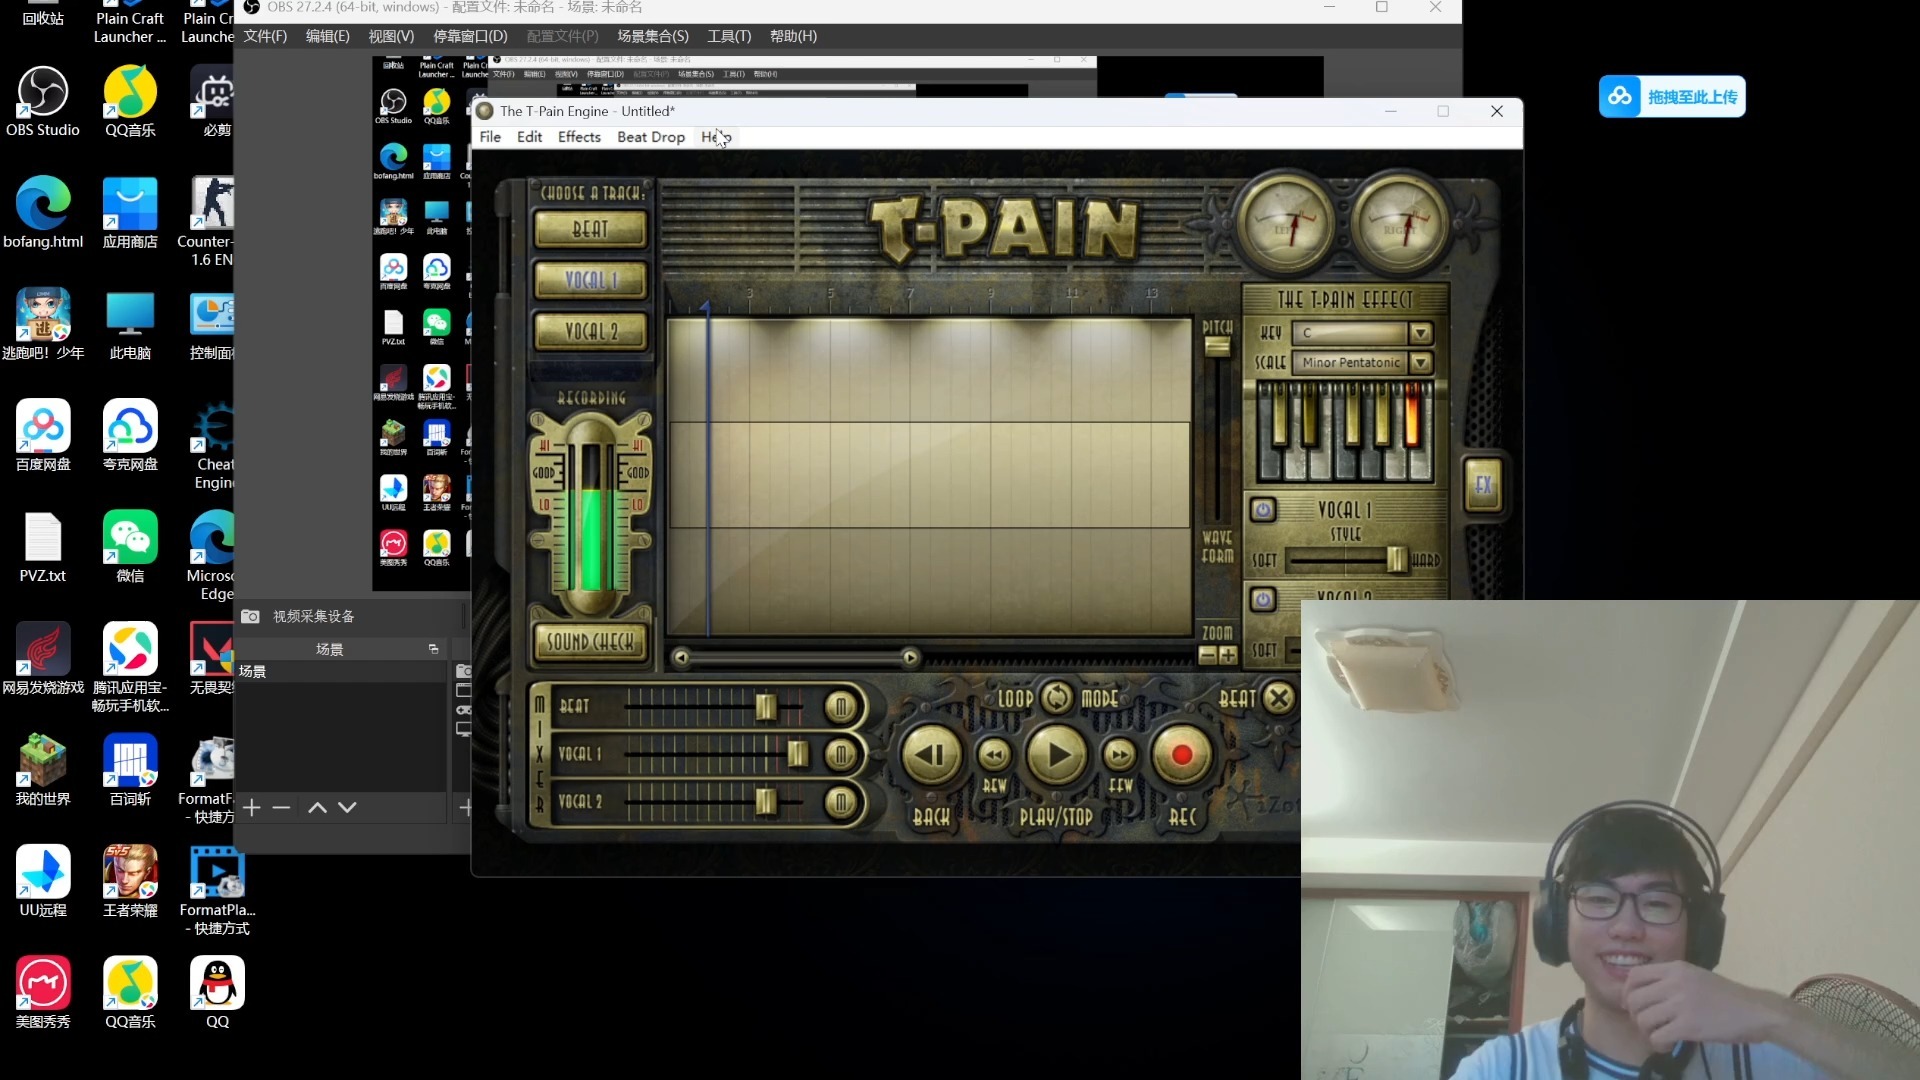Mute the VOCAL 2 mixer channel
The width and height of the screenshot is (1920, 1080).
click(x=841, y=802)
